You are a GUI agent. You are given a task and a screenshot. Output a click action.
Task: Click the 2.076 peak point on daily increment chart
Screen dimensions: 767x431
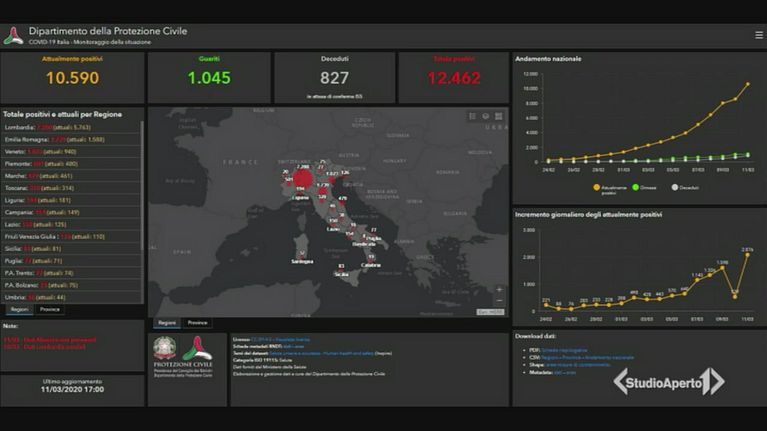pyautogui.click(x=747, y=257)
